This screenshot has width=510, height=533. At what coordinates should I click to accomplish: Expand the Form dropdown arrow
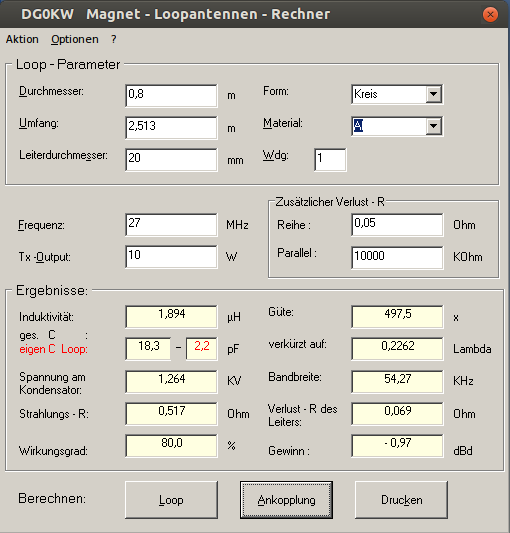(x=434, y=94)
